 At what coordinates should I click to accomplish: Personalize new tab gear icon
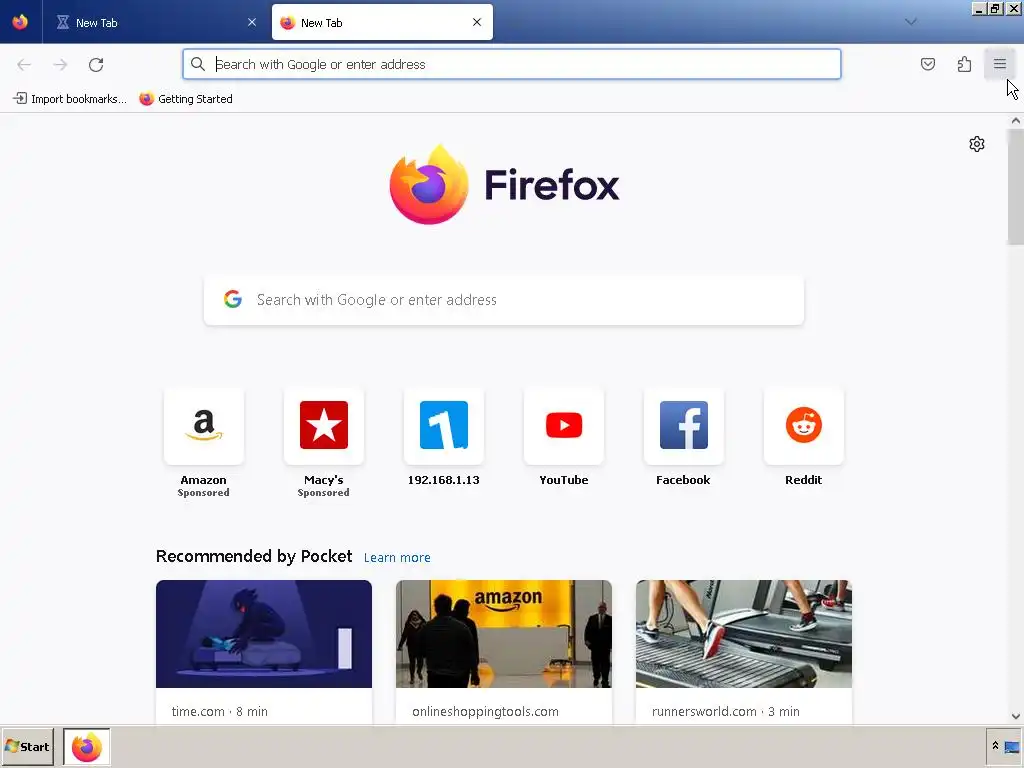click(976, 144)
